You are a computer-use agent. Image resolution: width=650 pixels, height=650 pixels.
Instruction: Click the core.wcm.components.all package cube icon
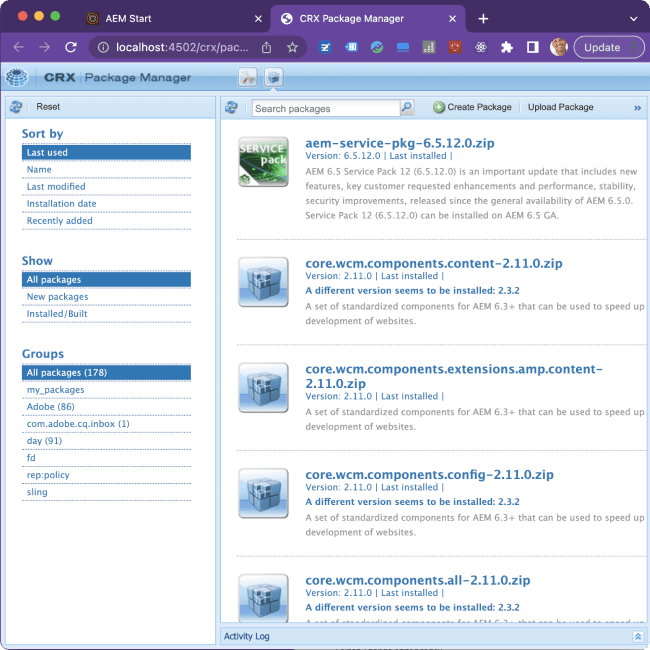point(263,598)
